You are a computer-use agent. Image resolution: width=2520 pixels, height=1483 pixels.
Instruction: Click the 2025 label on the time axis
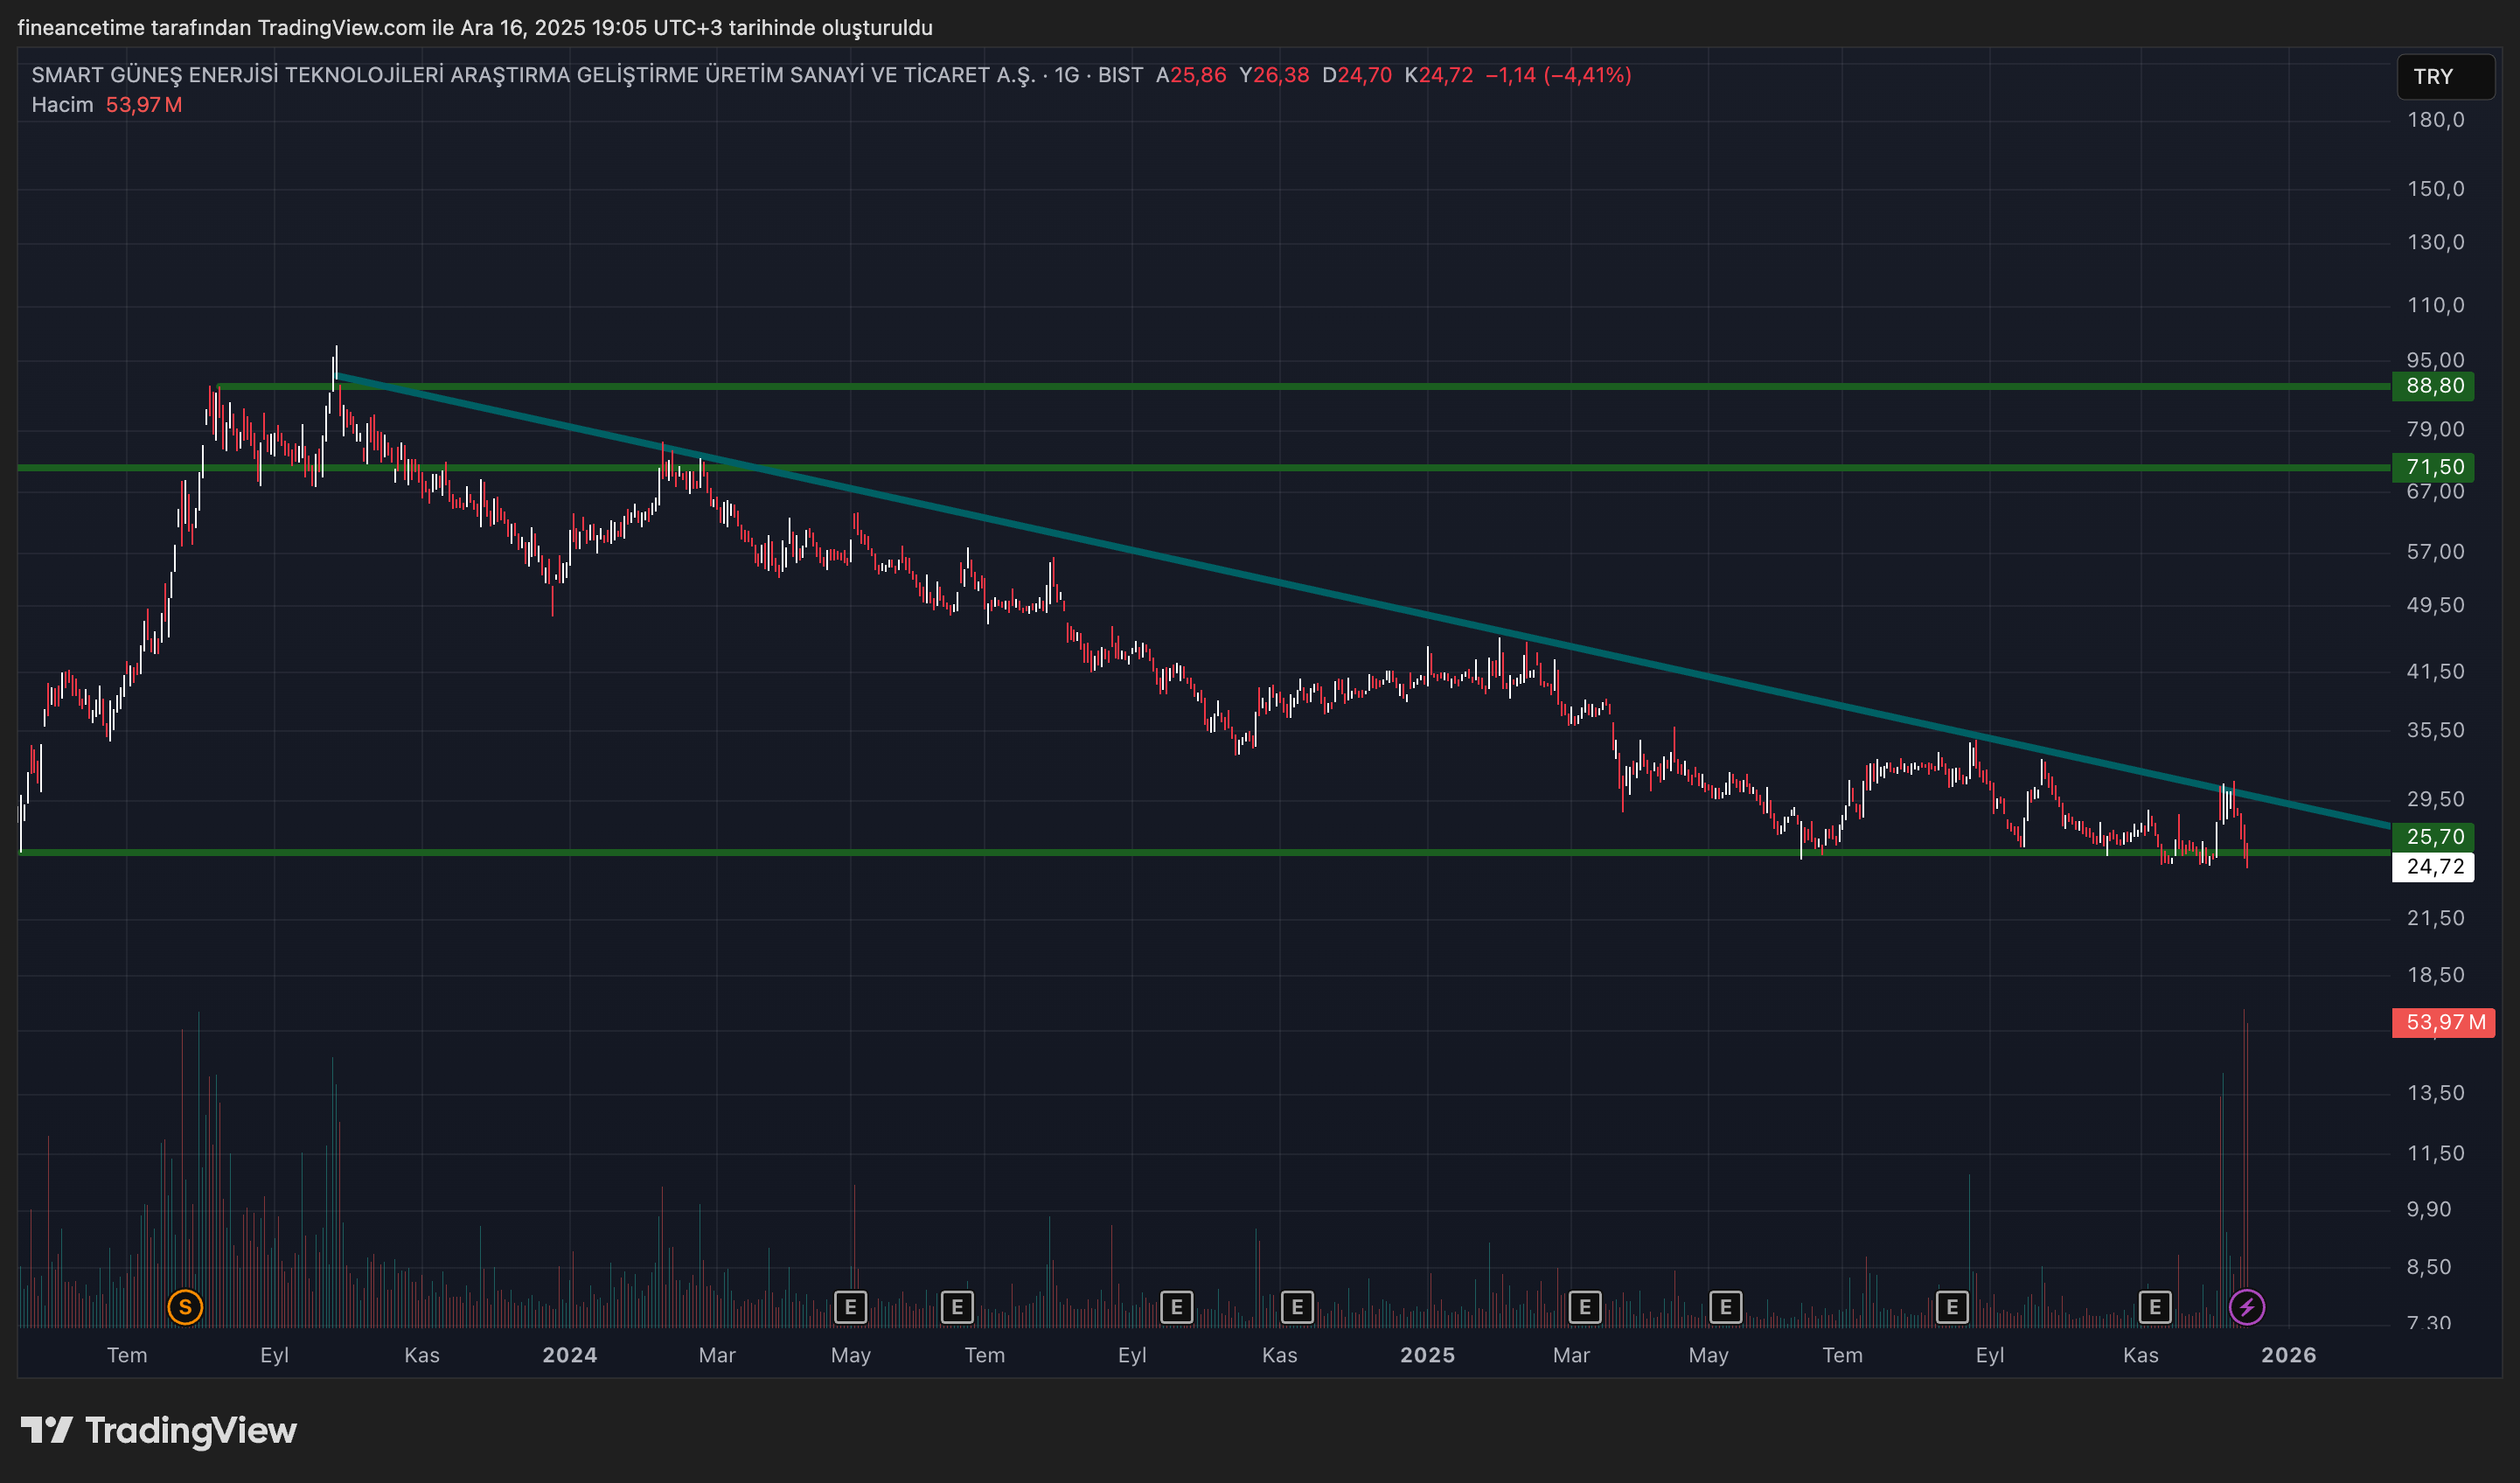coord(1427,1355)
